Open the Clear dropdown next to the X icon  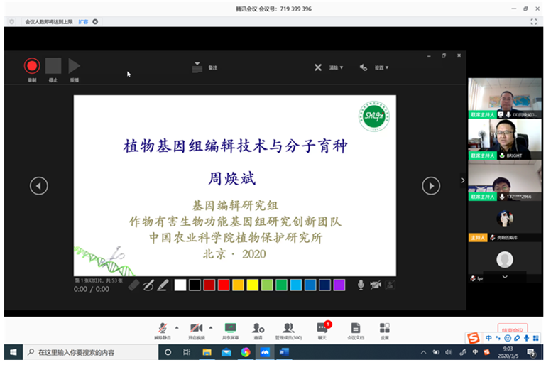336,68
